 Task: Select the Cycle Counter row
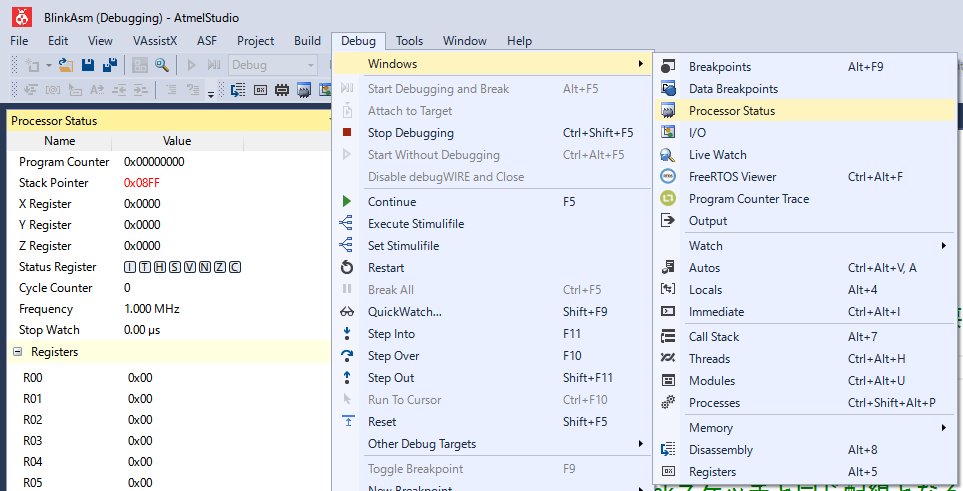click(x=170, y=288)
